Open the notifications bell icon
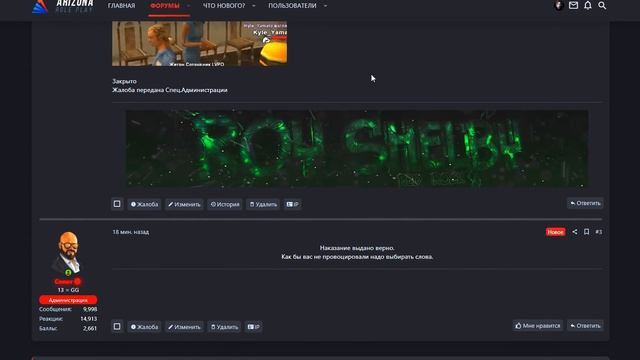The image size is (640, 360). pos(588,5)
